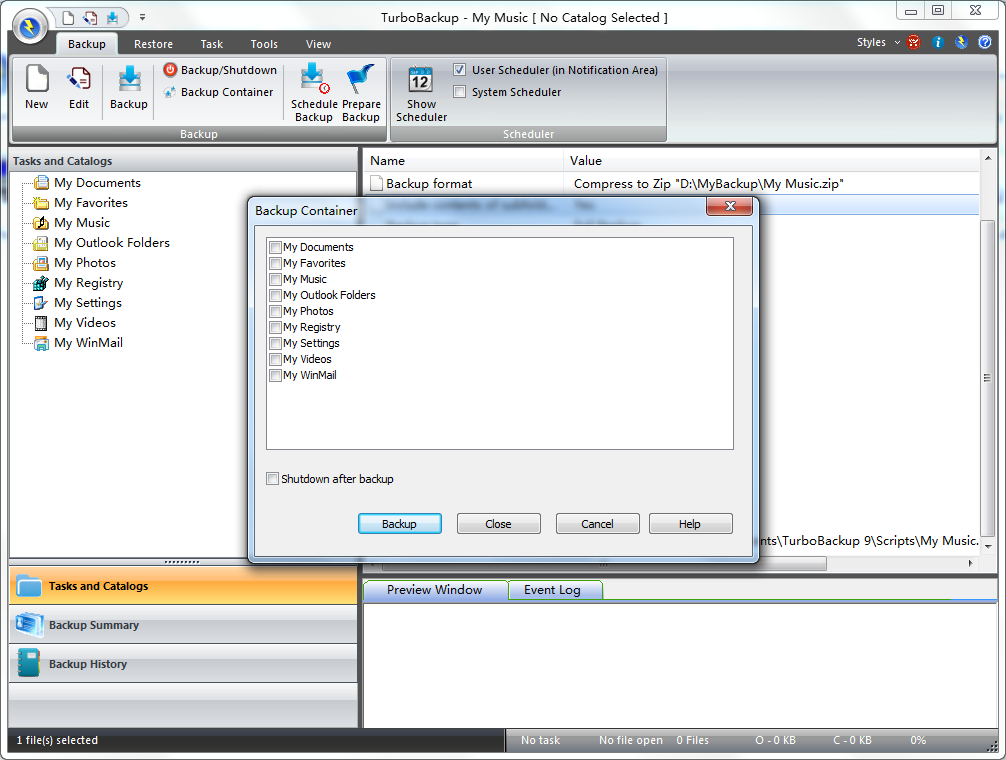Image resolution: width=1006 pixels, height=760 pixels.
Task: Check My WinMail in Backup Container dialog
Action: [276, 375]
